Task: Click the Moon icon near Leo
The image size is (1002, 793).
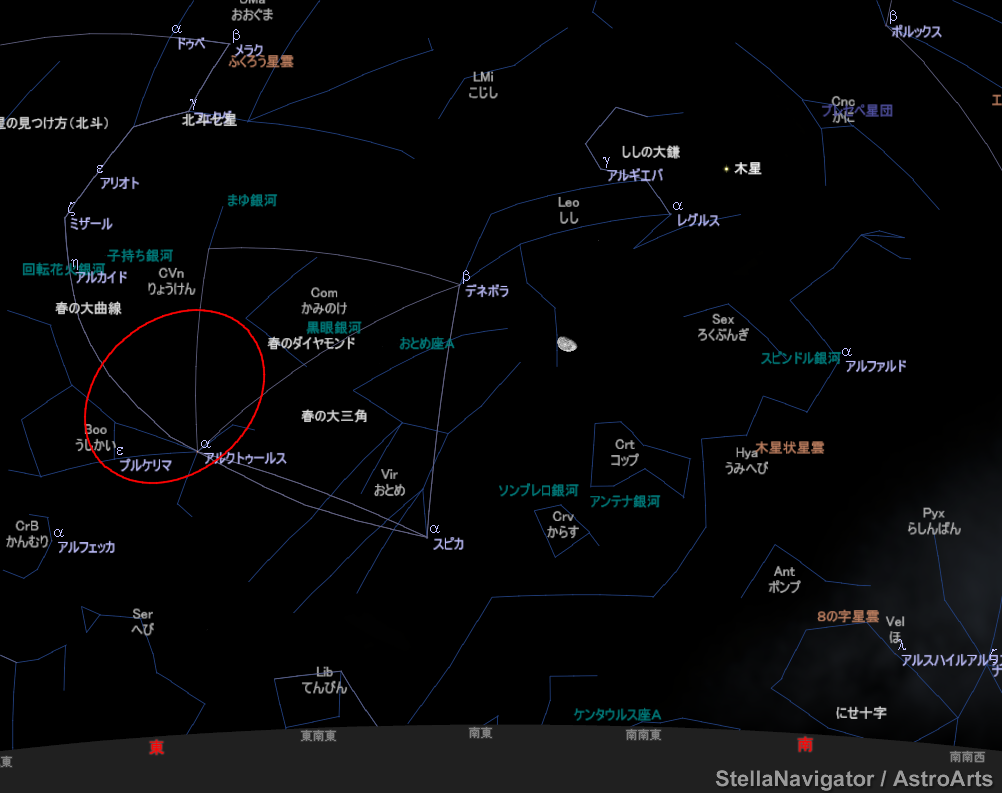Action: tap(567, 344)
